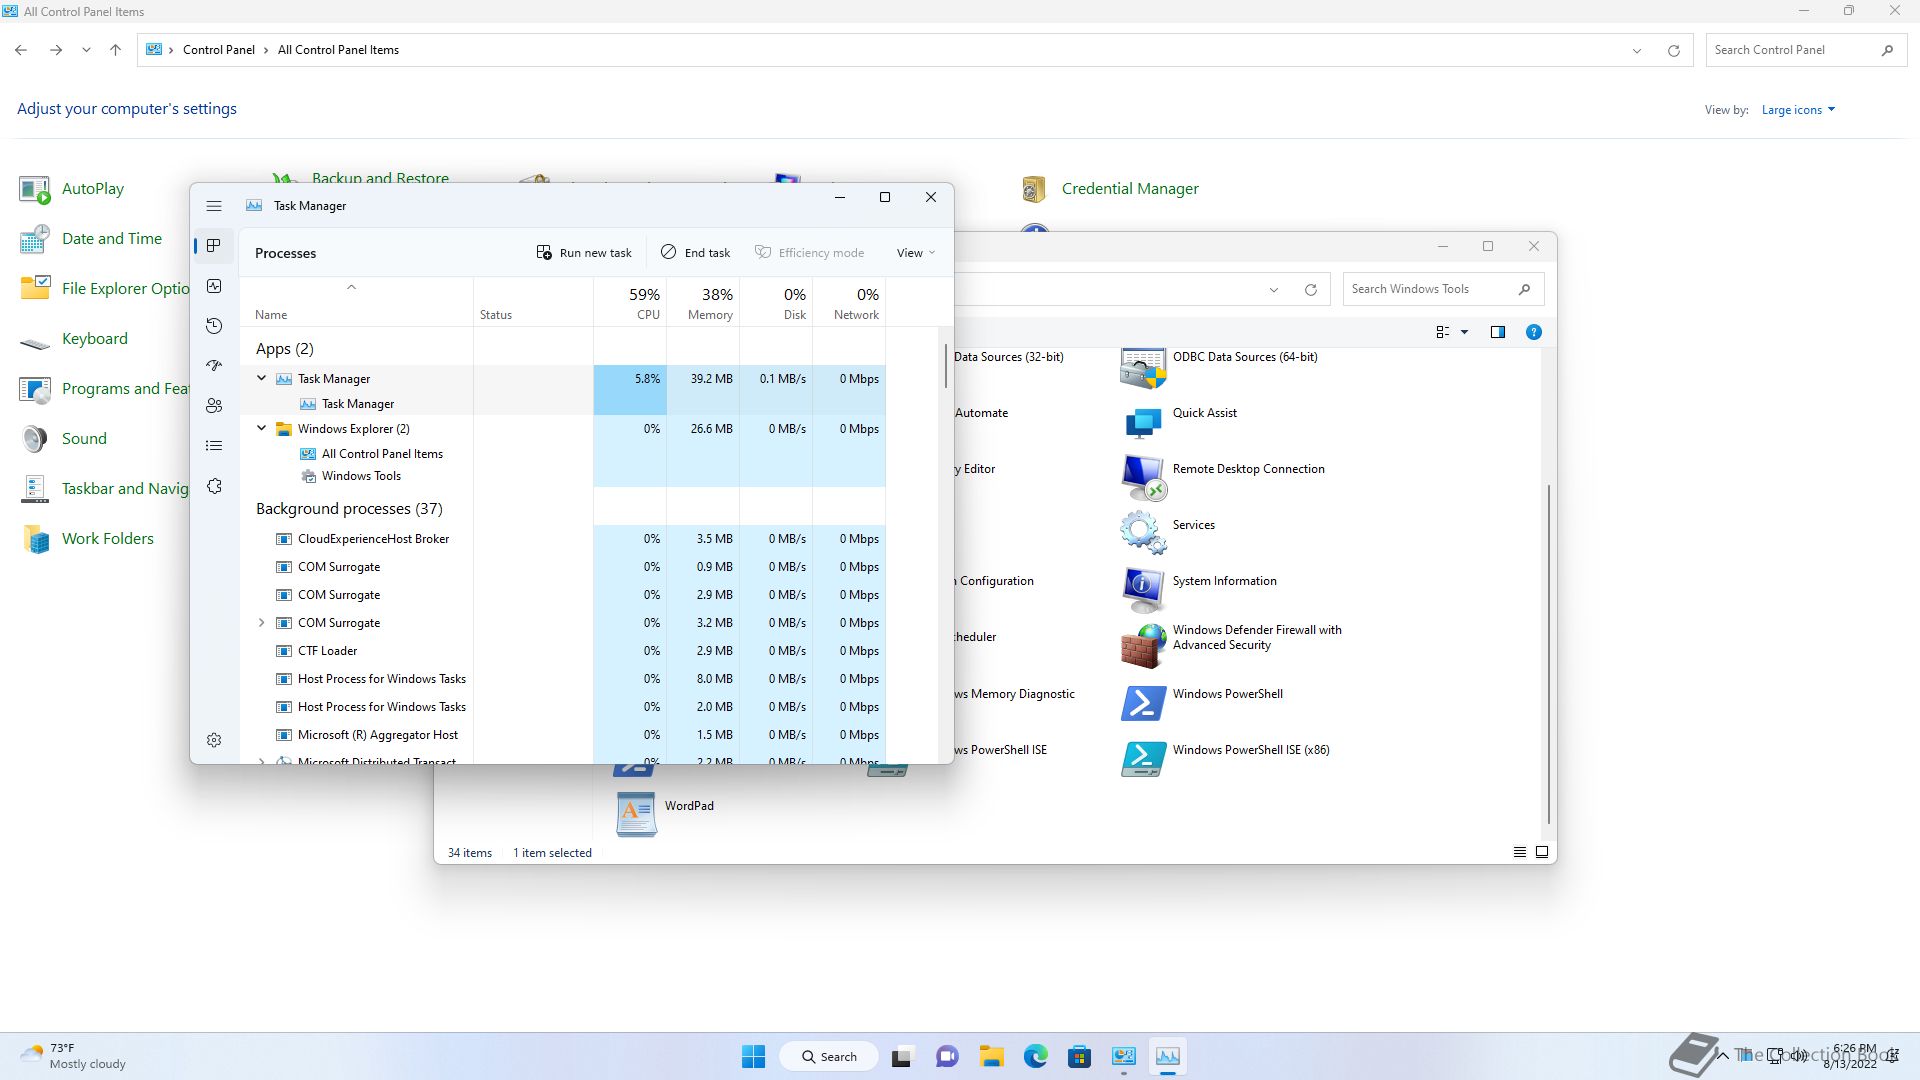1920x1080 pixels.
Task: Open Task Manager hamburger navigation menu
Action: [214, 206]
